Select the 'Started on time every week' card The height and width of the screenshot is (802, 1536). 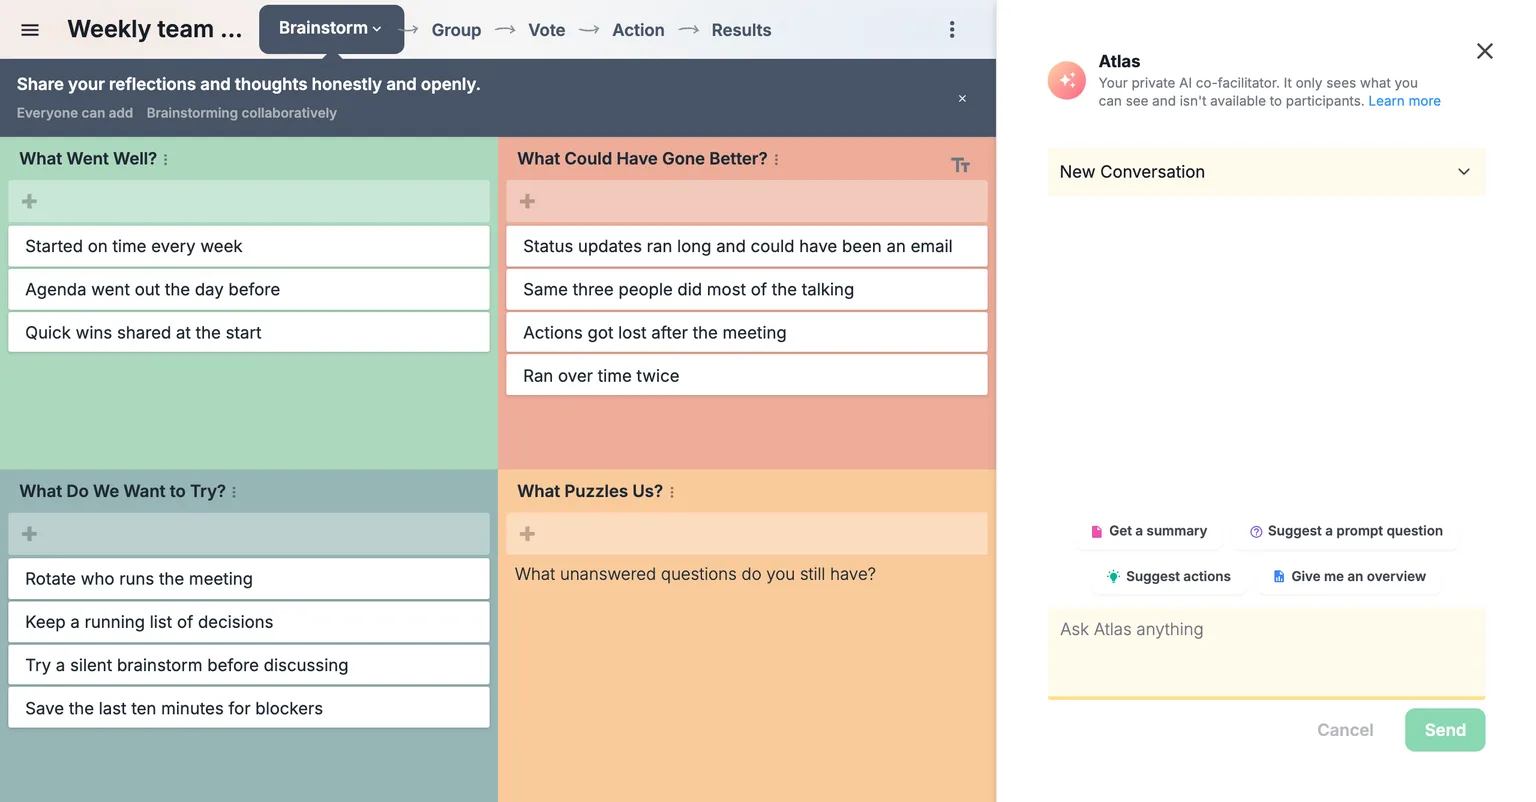[249, 246]
